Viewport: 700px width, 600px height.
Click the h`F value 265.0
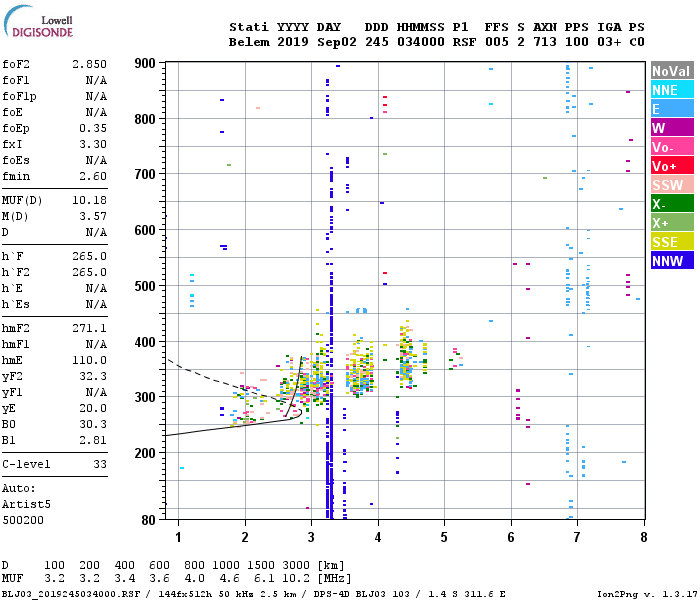[x=90, y=256]
